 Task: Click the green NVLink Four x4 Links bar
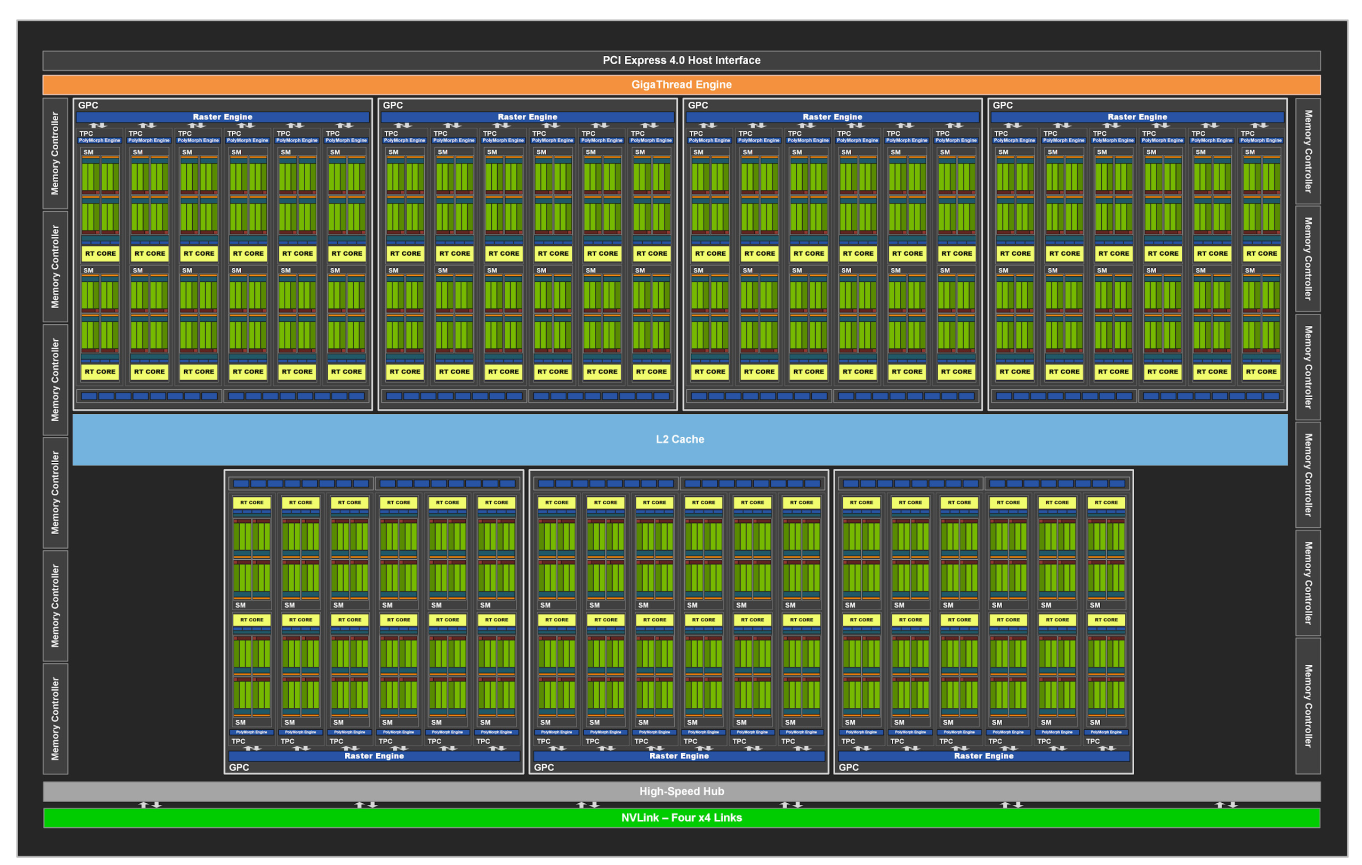coord(681,818)
